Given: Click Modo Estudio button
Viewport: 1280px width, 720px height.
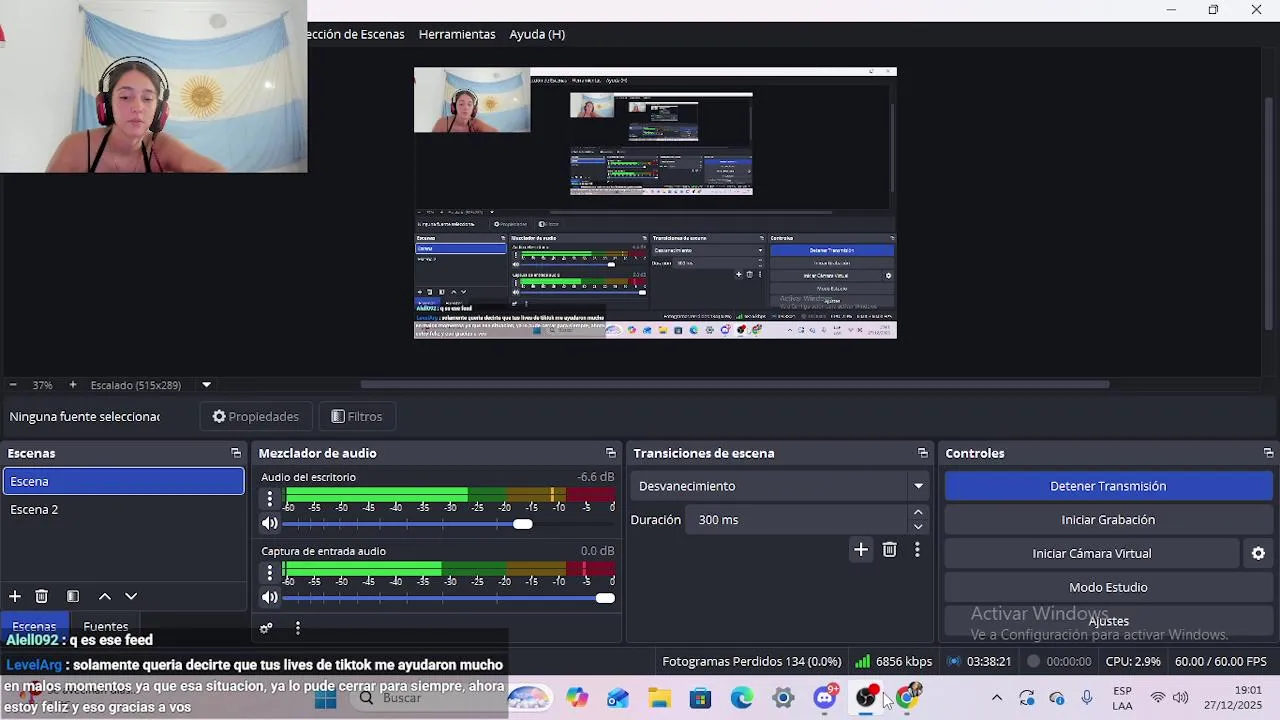Looking at the screenshot, I should (x=1108, y=587).
